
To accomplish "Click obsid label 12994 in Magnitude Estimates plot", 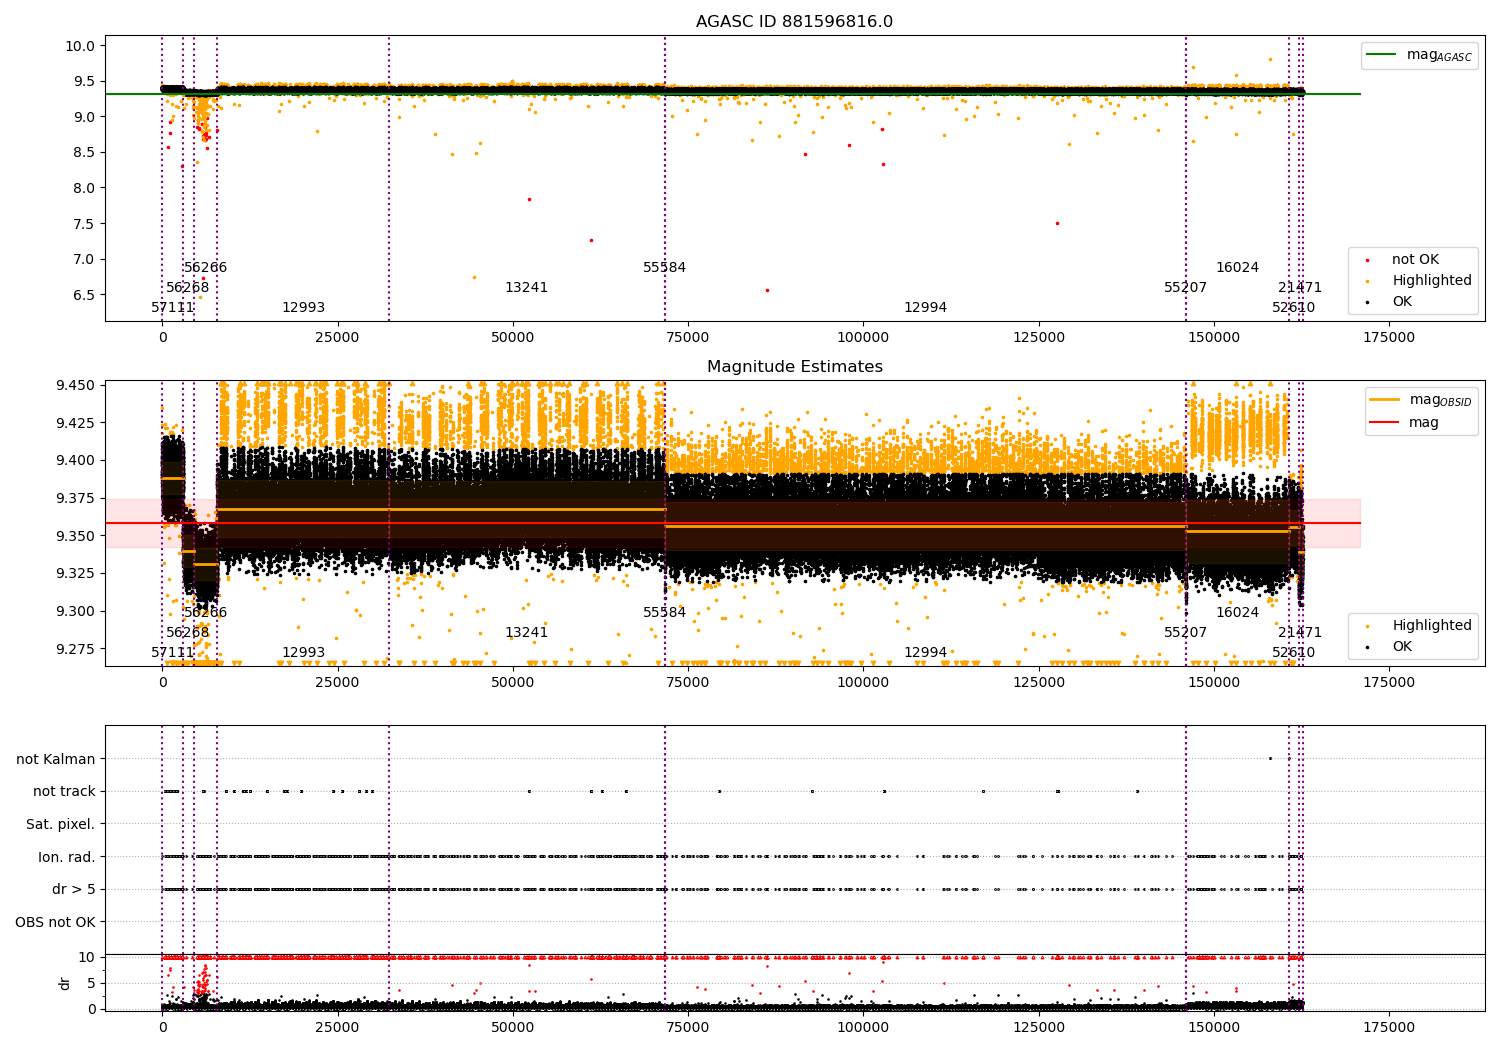I will [925, 653].
